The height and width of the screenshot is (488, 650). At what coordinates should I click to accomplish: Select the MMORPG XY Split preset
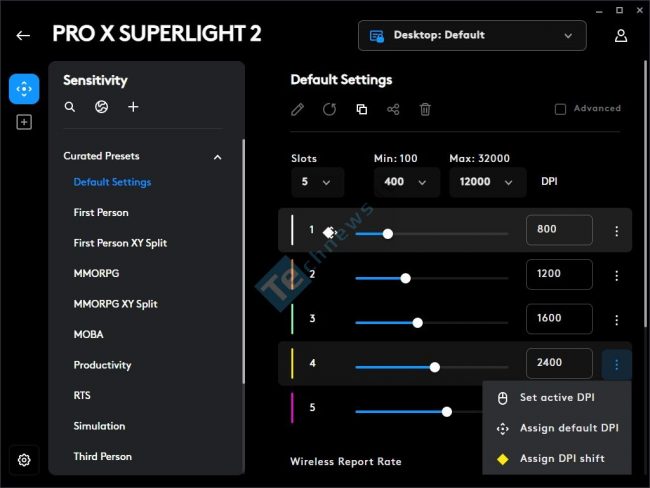click(116, 304)
